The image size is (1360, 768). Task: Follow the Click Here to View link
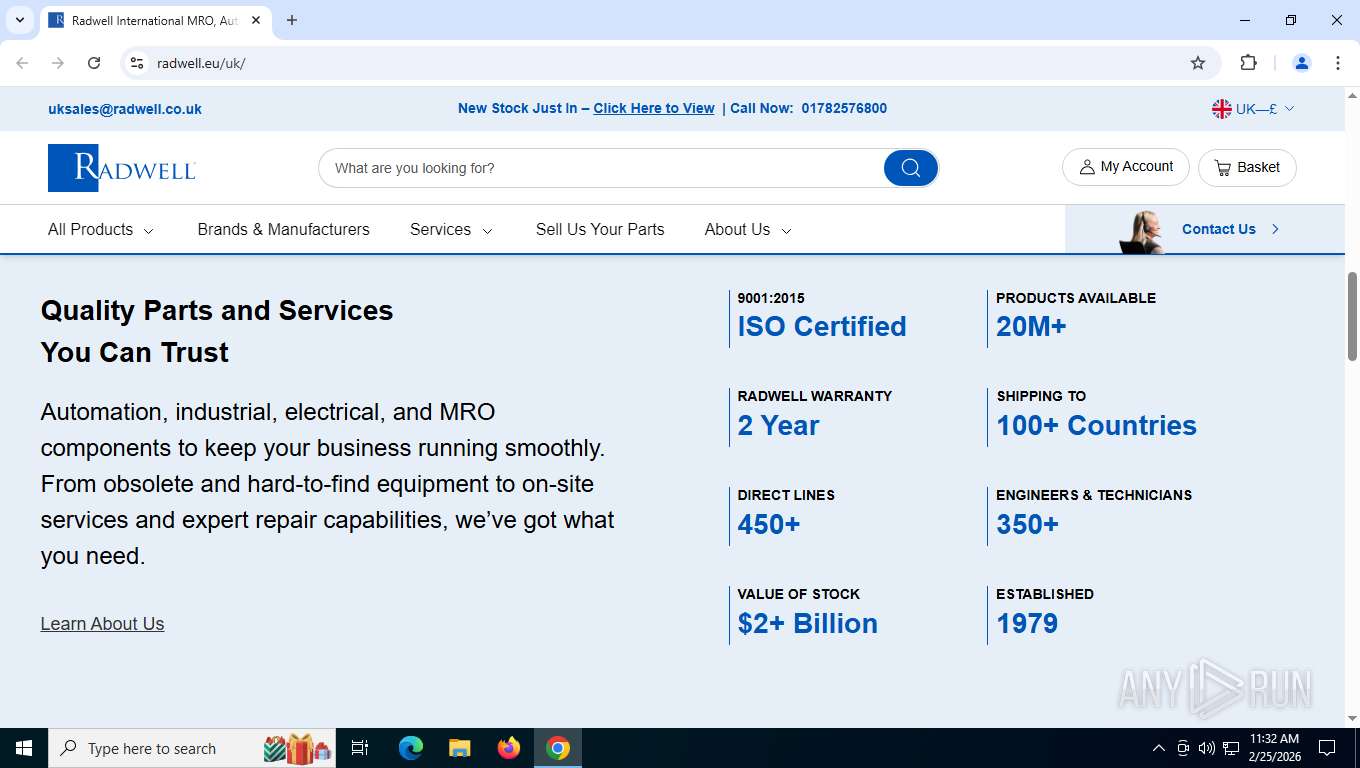tap(654, 108)
